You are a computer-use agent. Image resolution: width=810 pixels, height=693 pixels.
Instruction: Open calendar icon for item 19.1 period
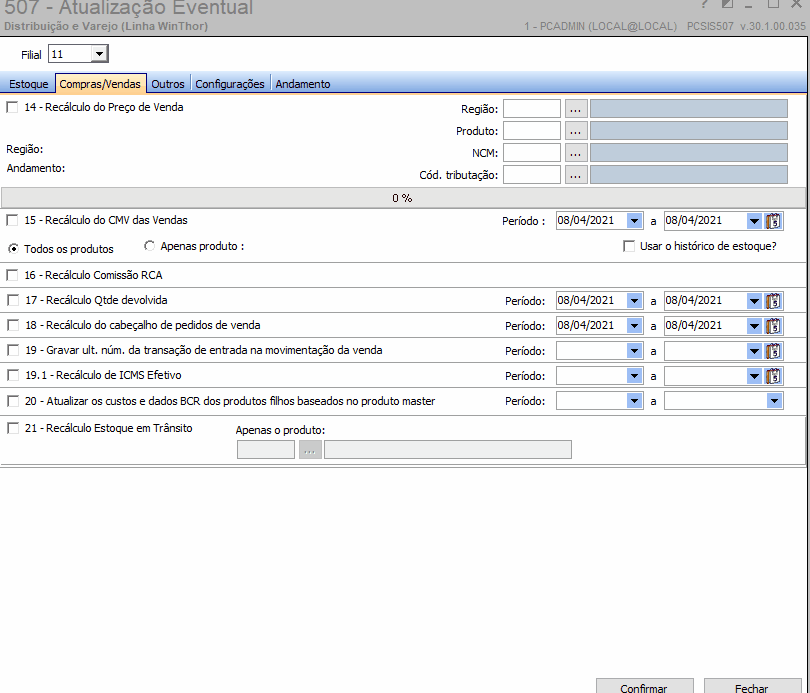tap(773, 376)
